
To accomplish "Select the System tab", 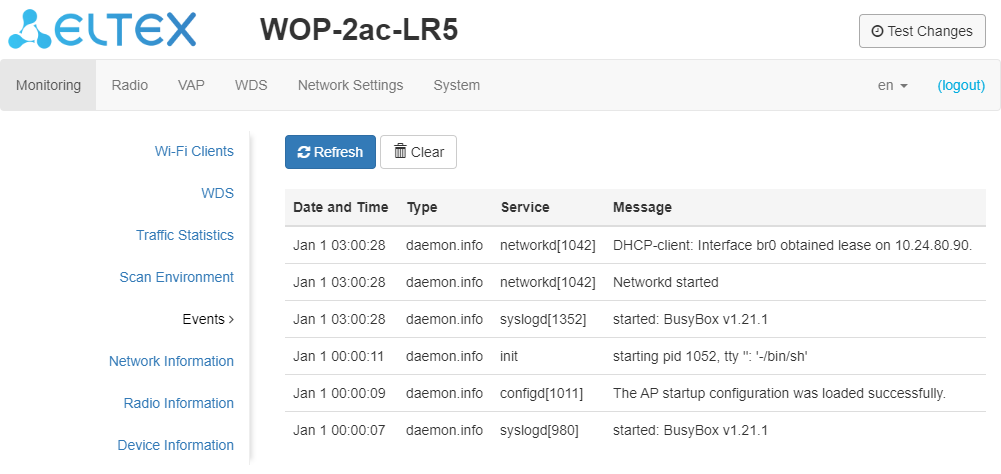I will (456, 85).
